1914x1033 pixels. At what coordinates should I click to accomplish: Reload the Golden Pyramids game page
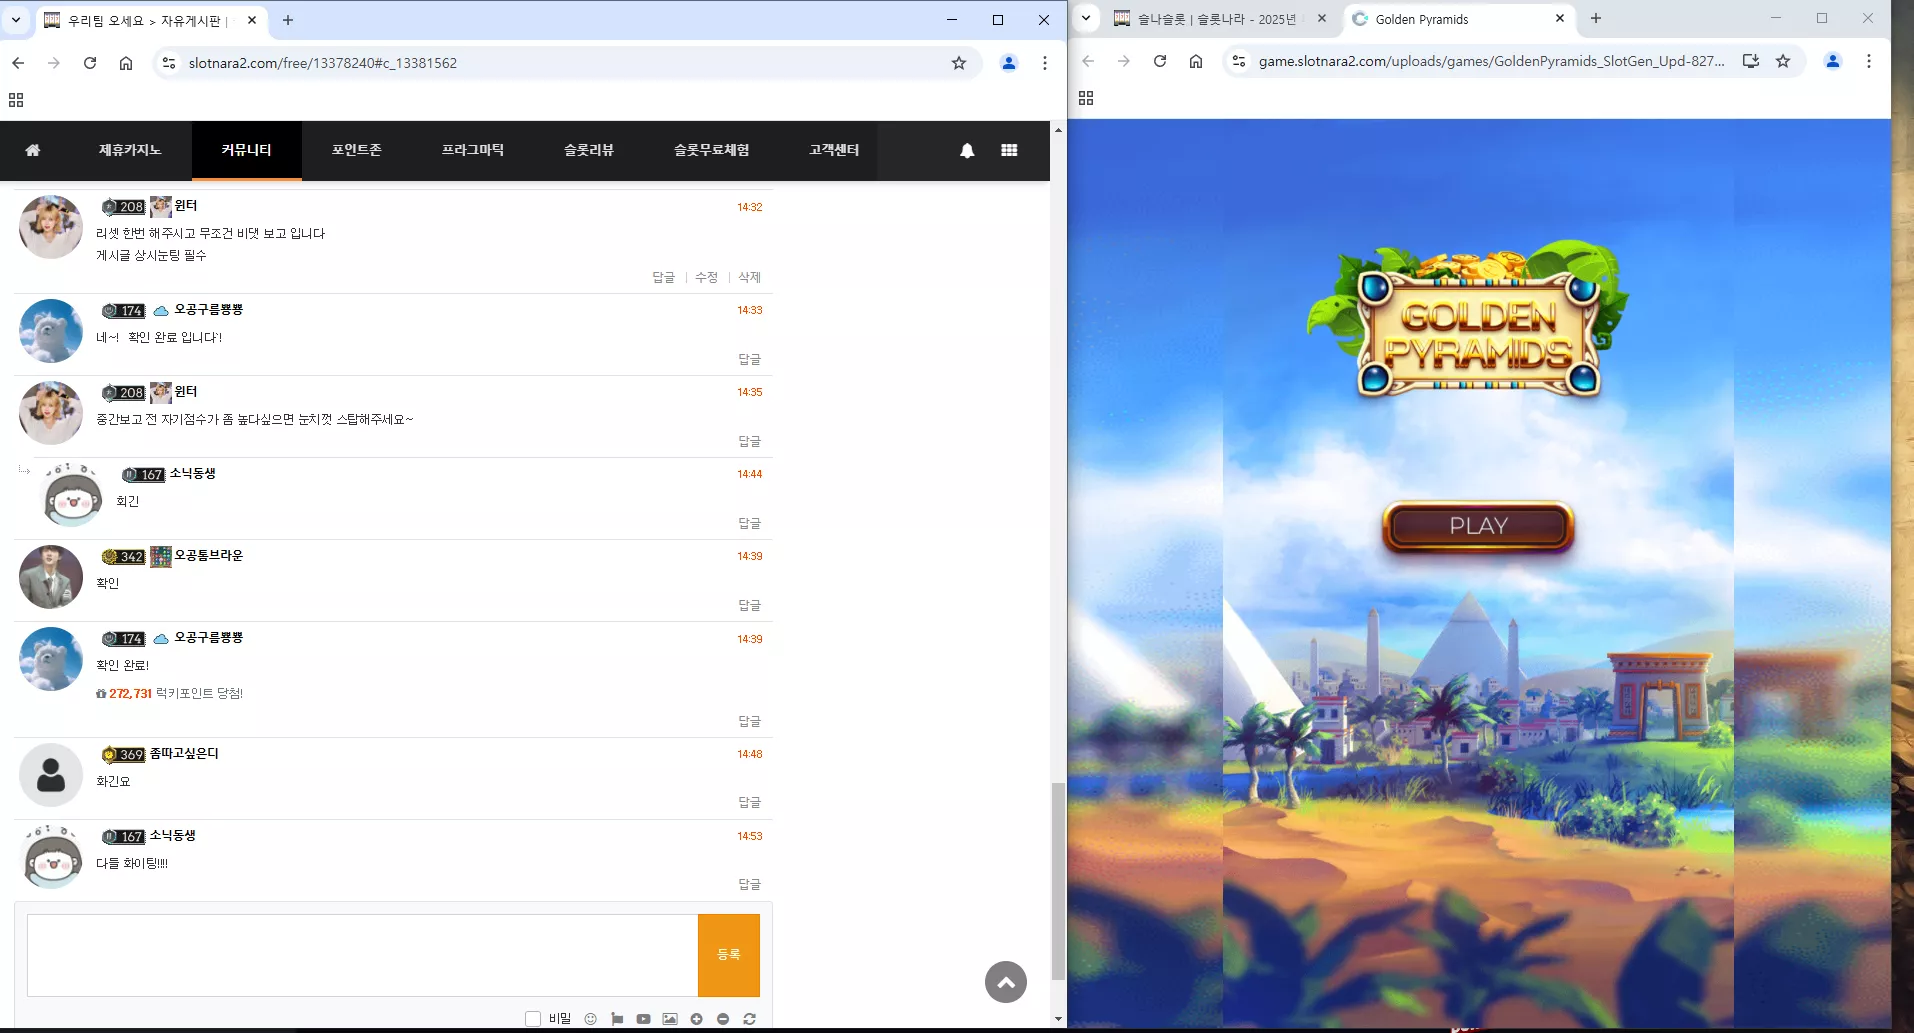coord(1160,61)
